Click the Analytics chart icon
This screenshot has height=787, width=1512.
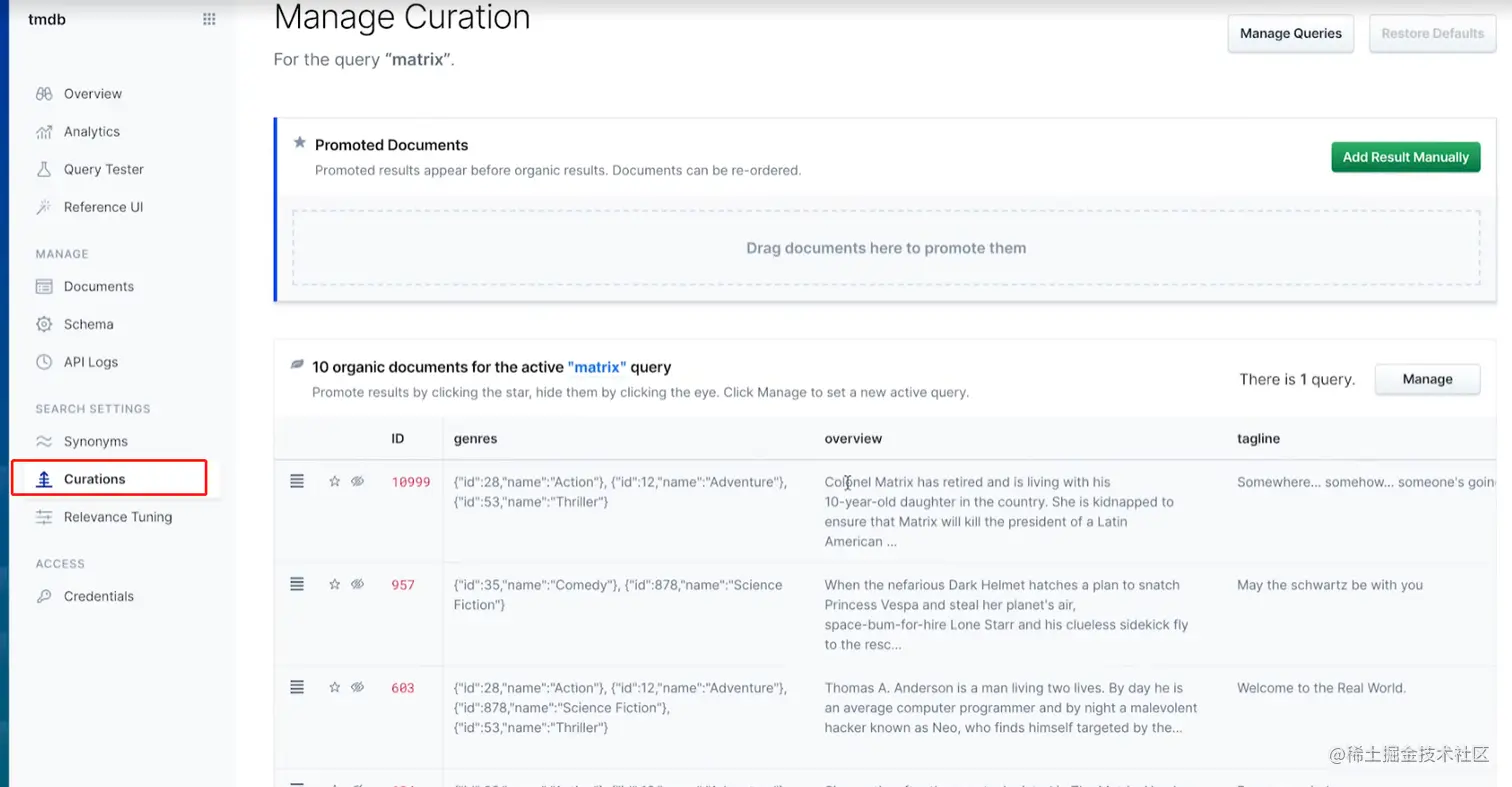point(44,132)
